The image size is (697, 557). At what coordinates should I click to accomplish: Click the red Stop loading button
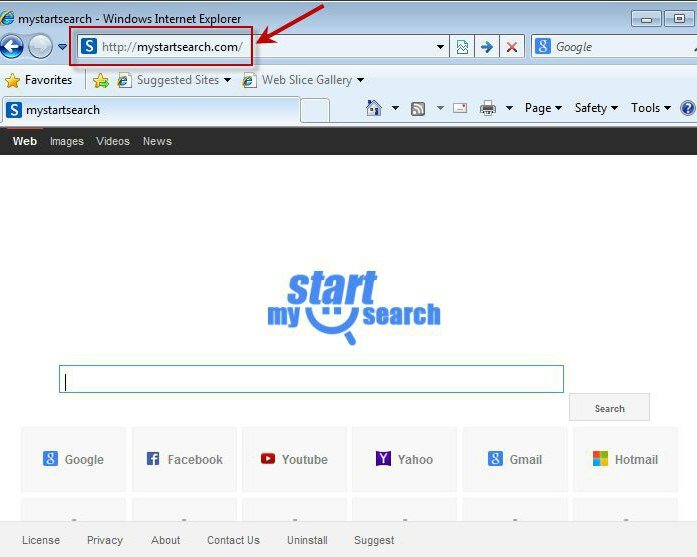pos(512,47)
